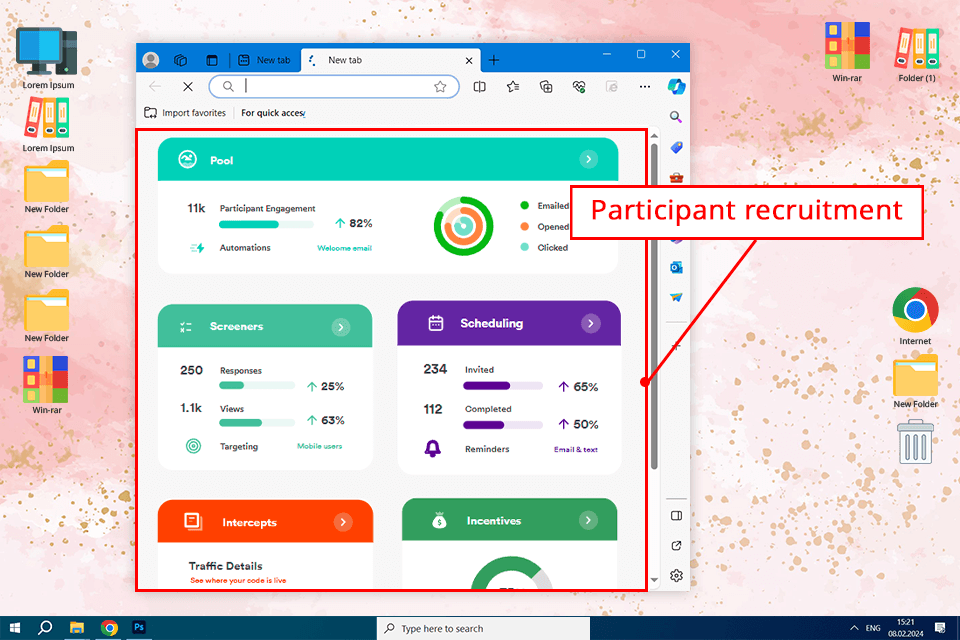The width and height of the screenshot is (960, 640).
Task: Open the sidebar external link icon
Action: click(x=677, y=546)
